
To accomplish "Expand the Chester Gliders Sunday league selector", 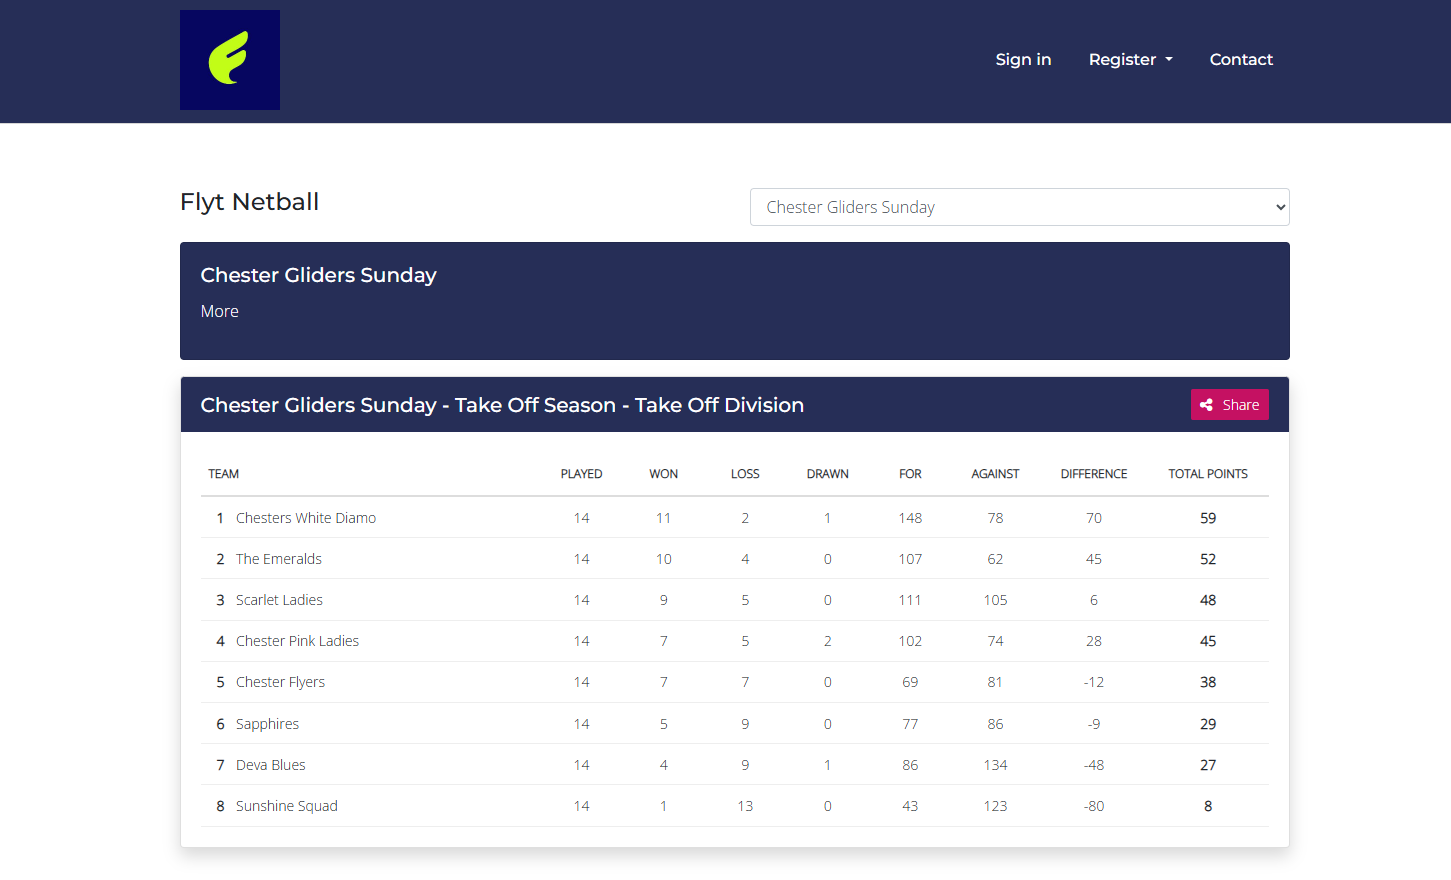I will (x=1019, y=207).
